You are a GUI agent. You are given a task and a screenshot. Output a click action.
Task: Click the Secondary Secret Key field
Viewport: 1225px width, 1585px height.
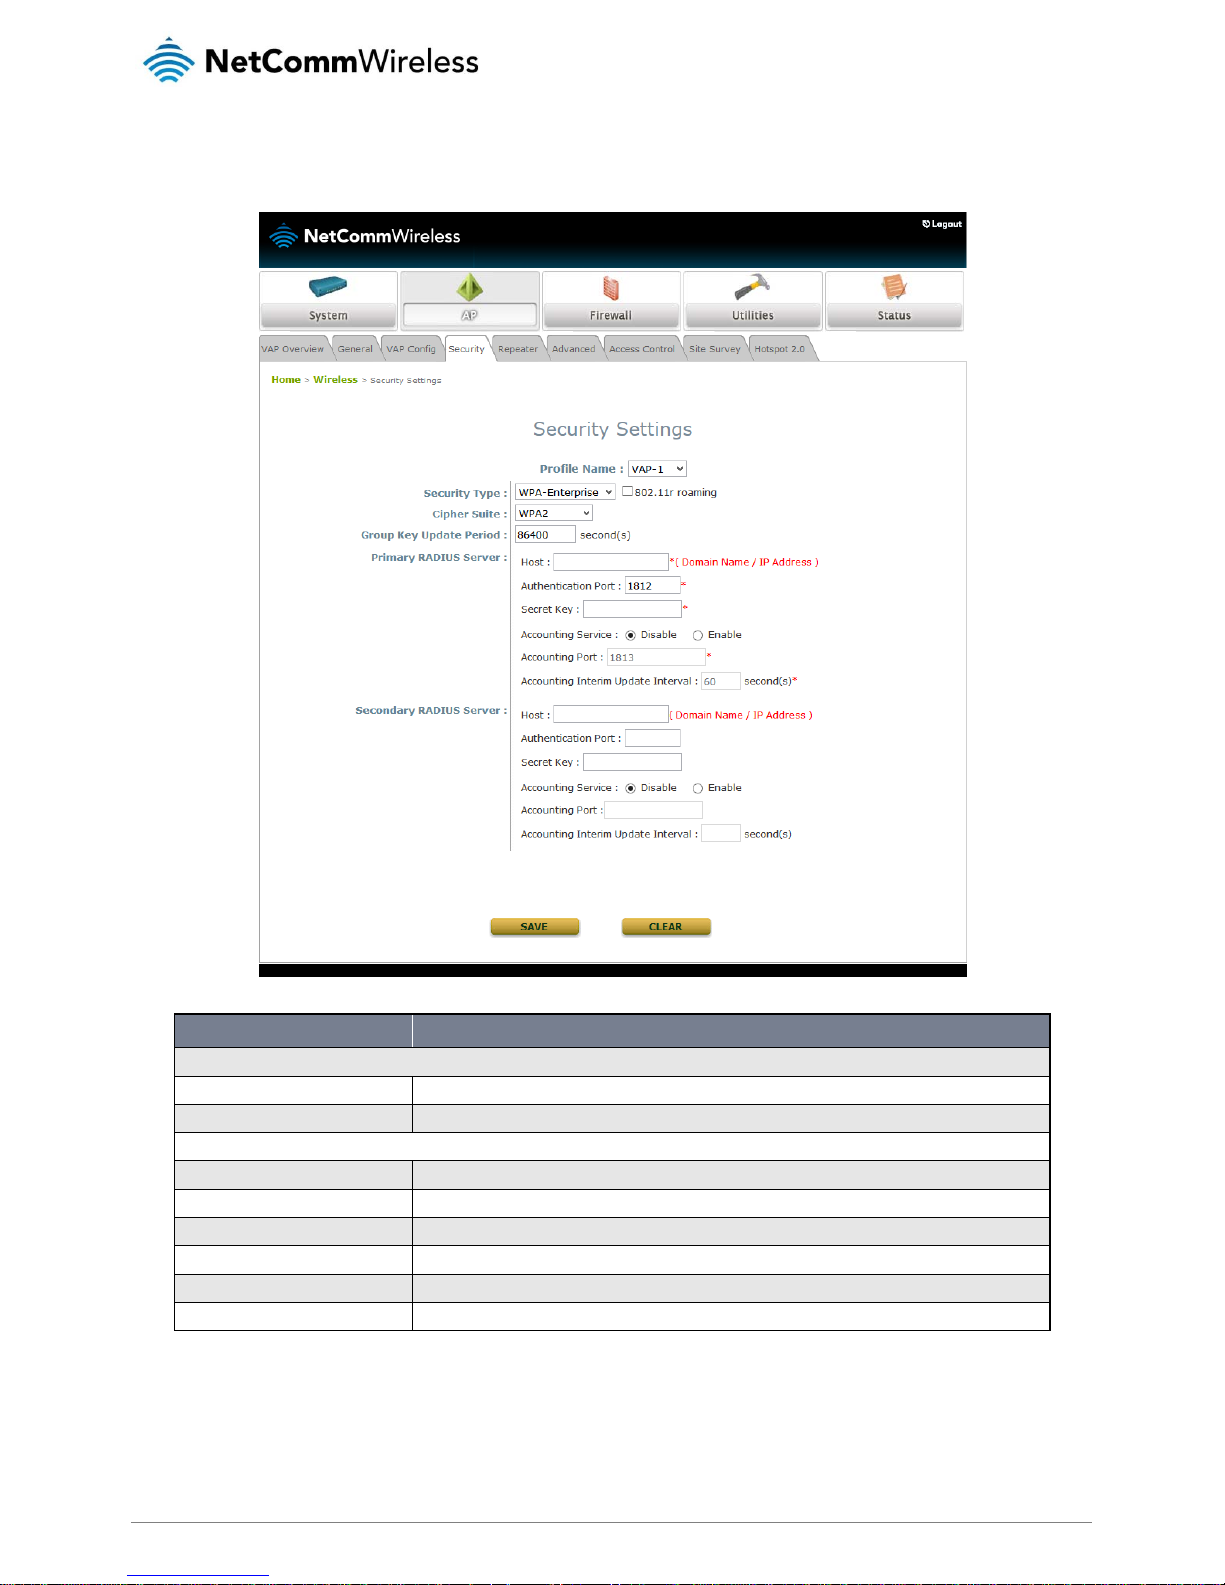pyautogui.click(x=632, y=762)
